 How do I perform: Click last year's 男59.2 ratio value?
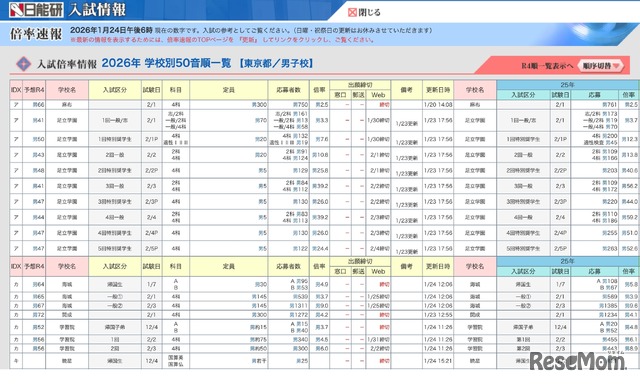[x=630, y=218]
